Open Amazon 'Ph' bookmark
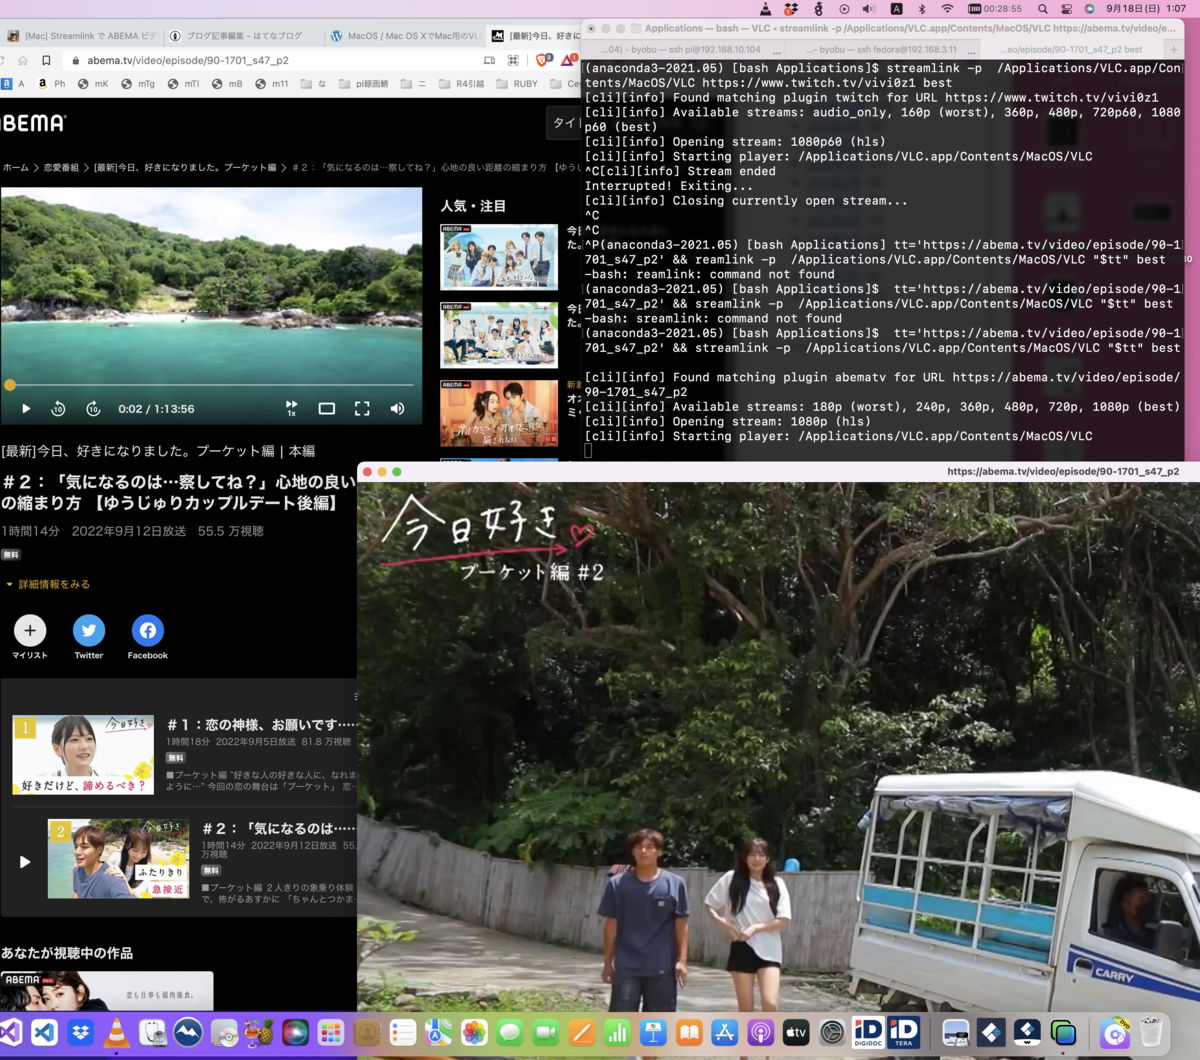Image resolution: width=1200 pixels, height=1060 pixels. 52,84
